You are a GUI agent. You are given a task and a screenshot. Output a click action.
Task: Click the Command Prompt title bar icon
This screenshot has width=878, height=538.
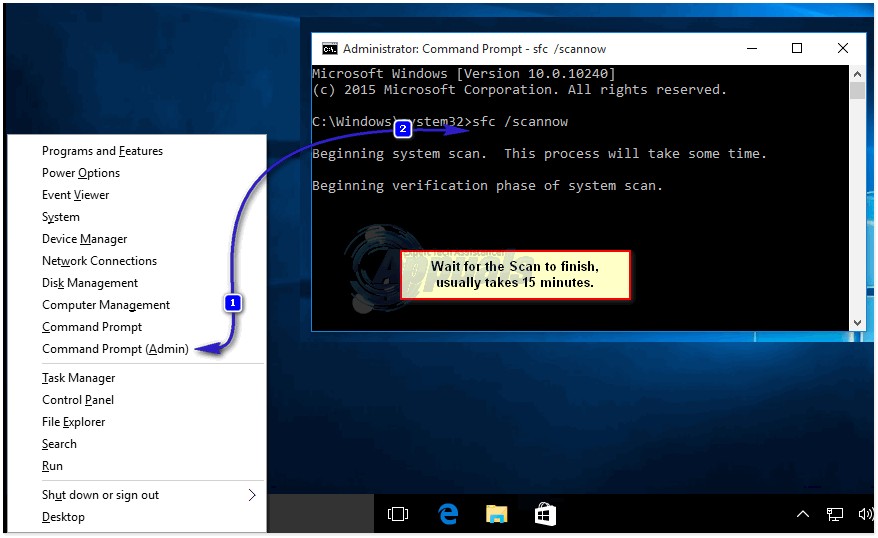click(330, 49)
